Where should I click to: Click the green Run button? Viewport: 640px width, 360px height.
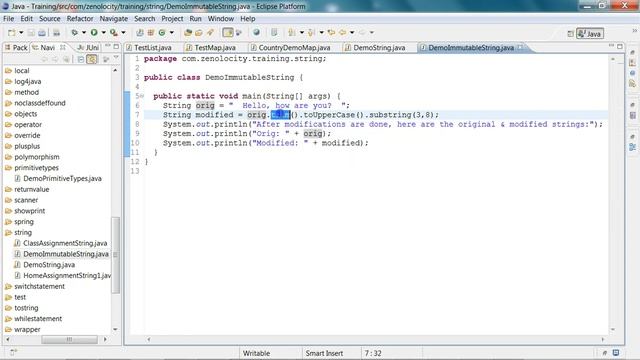tap(94, 33)
